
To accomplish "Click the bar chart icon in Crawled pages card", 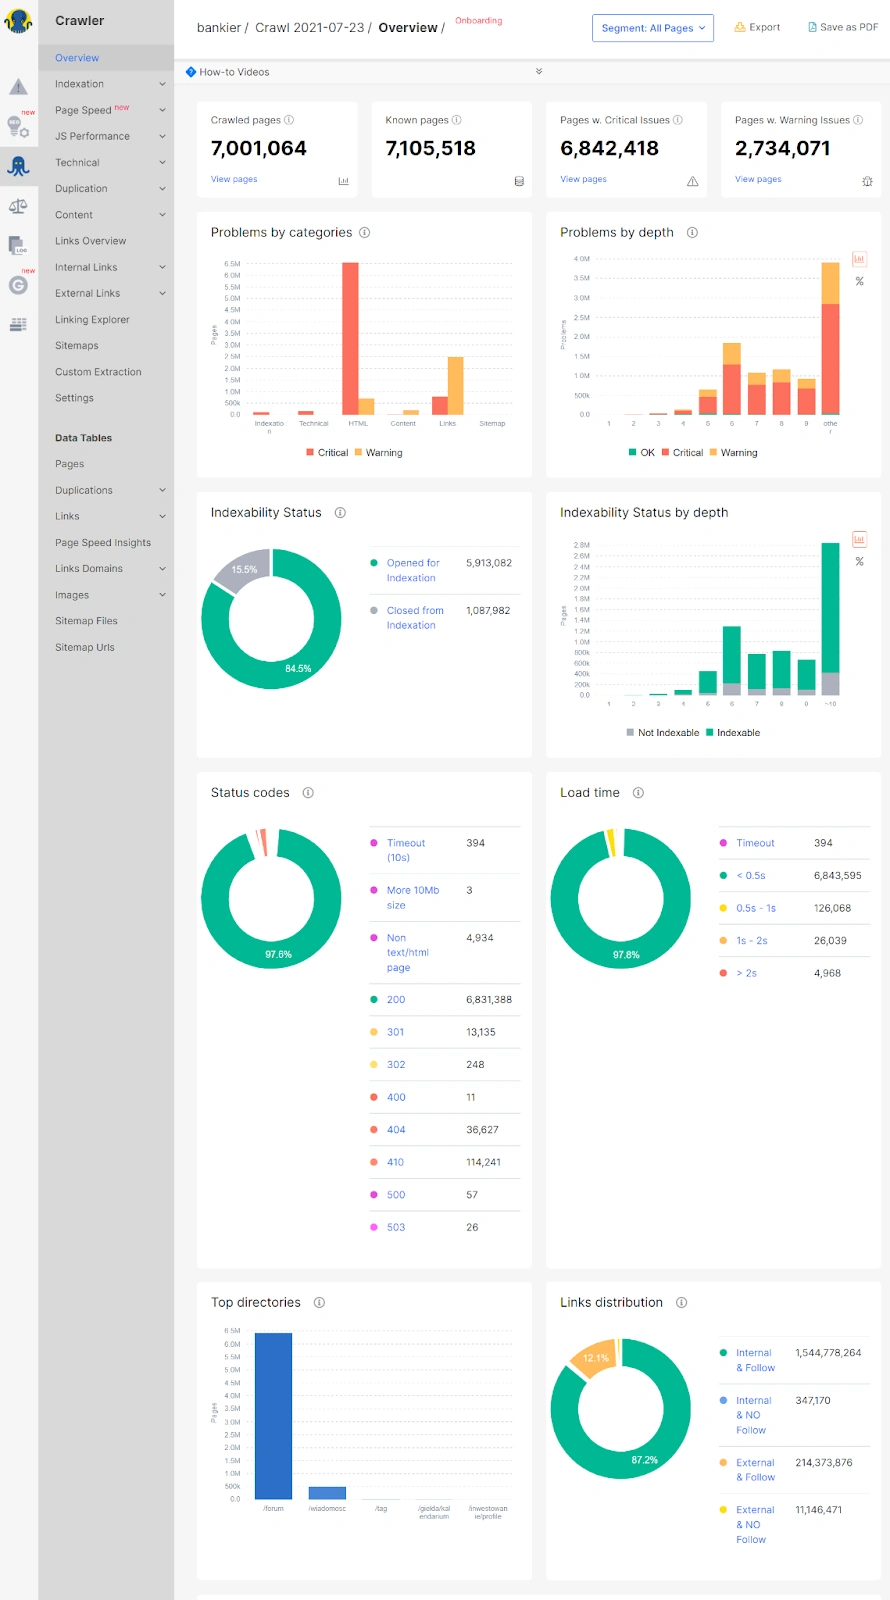I will (x=343, y=181).
